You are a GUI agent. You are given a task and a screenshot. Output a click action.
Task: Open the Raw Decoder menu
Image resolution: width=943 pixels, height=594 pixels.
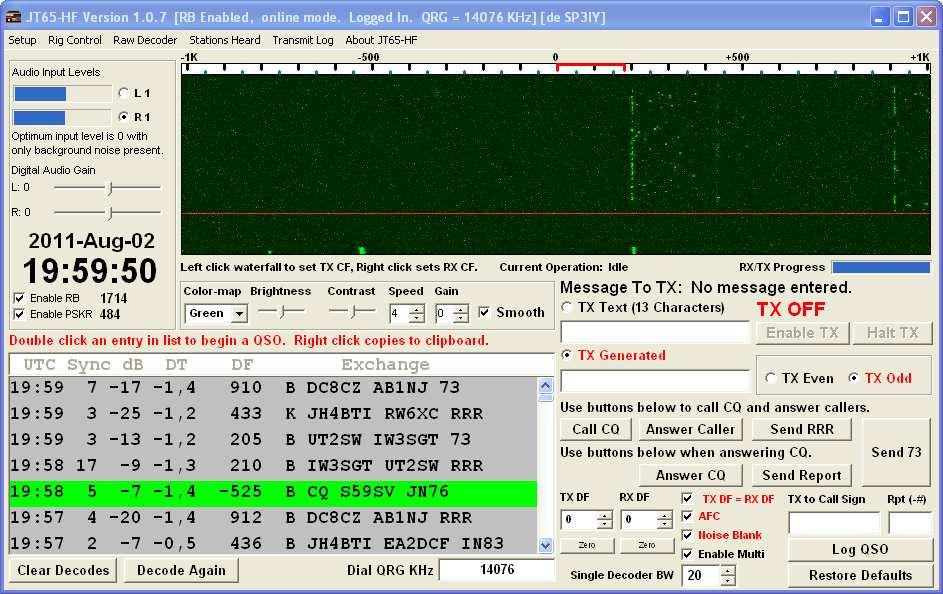[145, 40]
